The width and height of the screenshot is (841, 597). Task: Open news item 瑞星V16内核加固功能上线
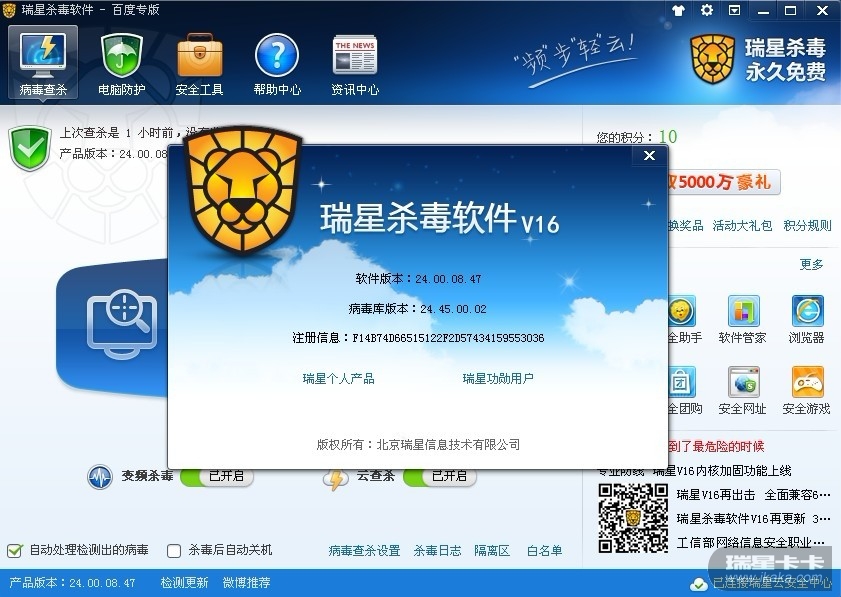click(x=722, y=471)
